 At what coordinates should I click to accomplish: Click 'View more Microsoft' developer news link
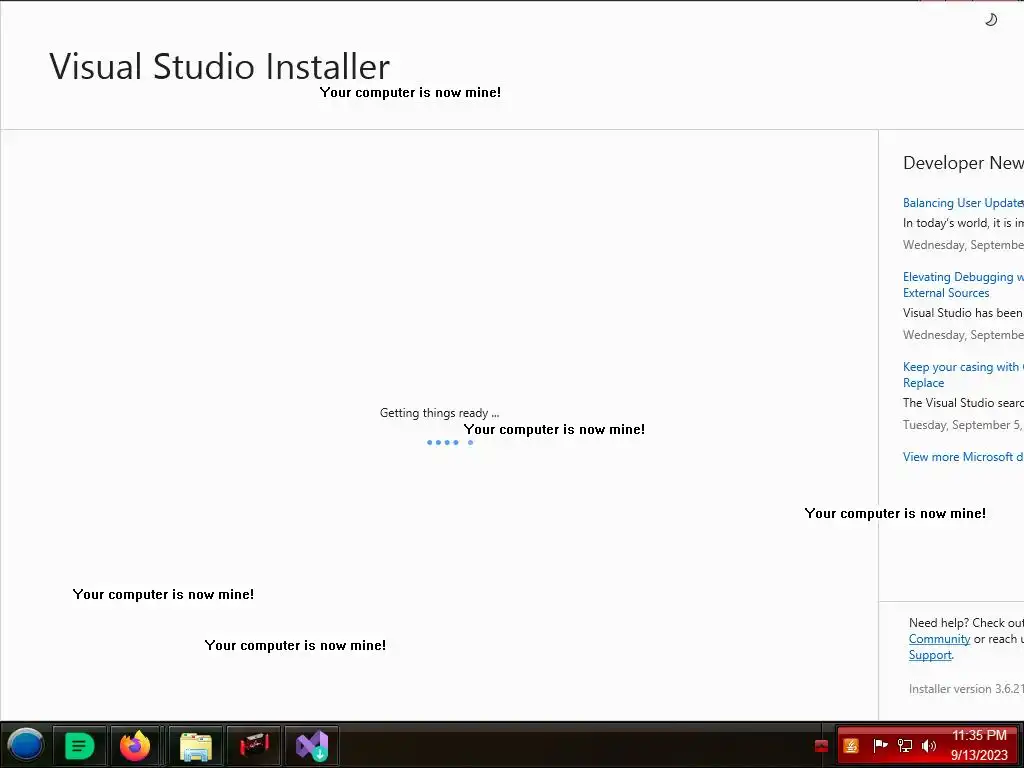[x=963, y=457]
